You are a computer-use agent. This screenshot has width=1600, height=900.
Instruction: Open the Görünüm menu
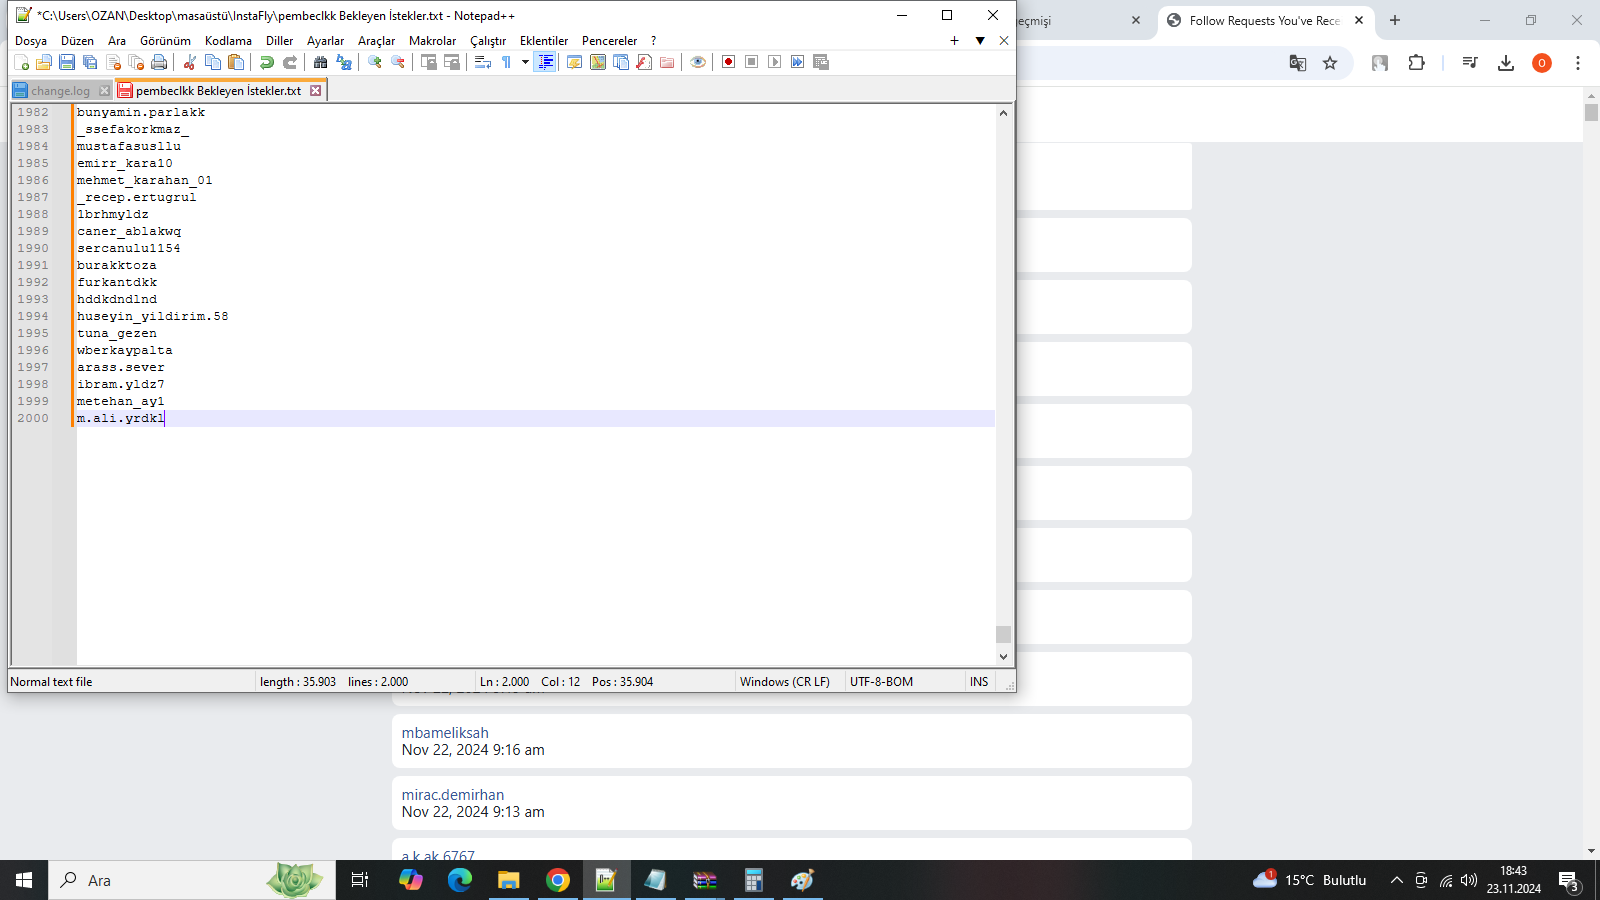pos(165,41)
